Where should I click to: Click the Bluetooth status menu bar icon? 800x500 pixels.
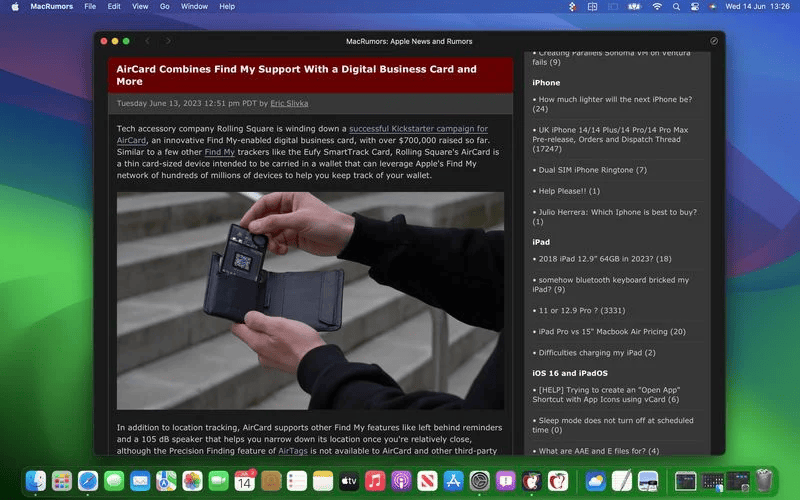tap(572, 6)
